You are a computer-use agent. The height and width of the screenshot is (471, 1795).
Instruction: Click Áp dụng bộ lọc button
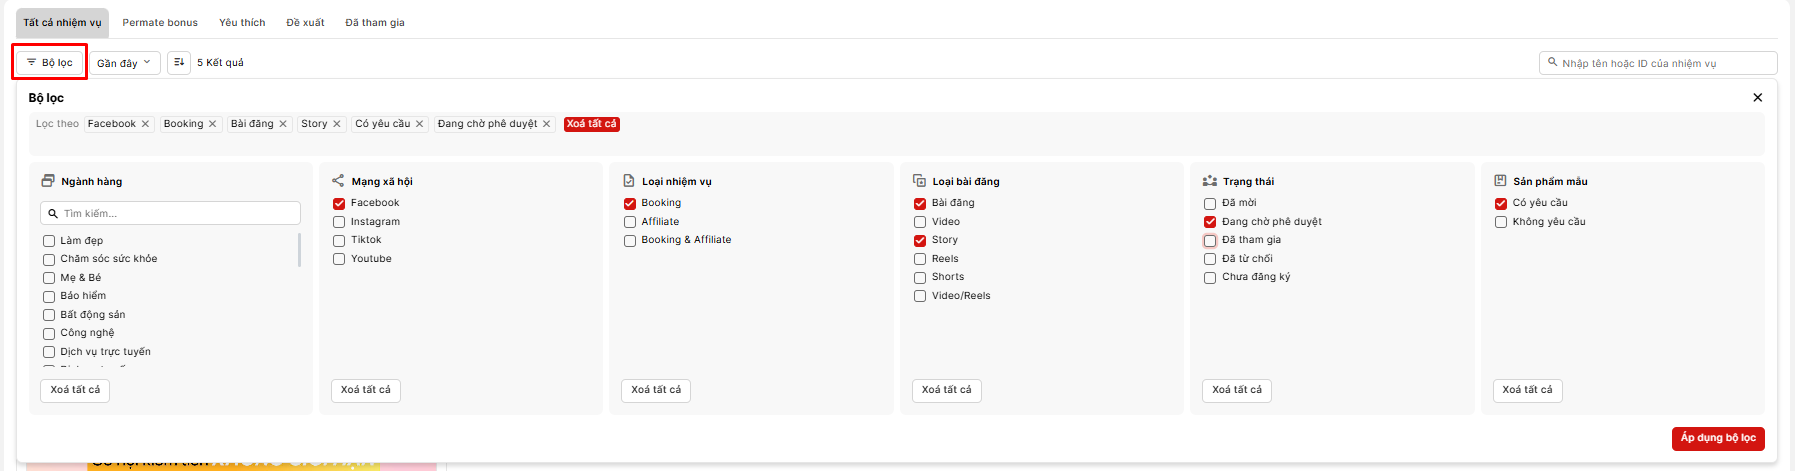(1717, 438)
